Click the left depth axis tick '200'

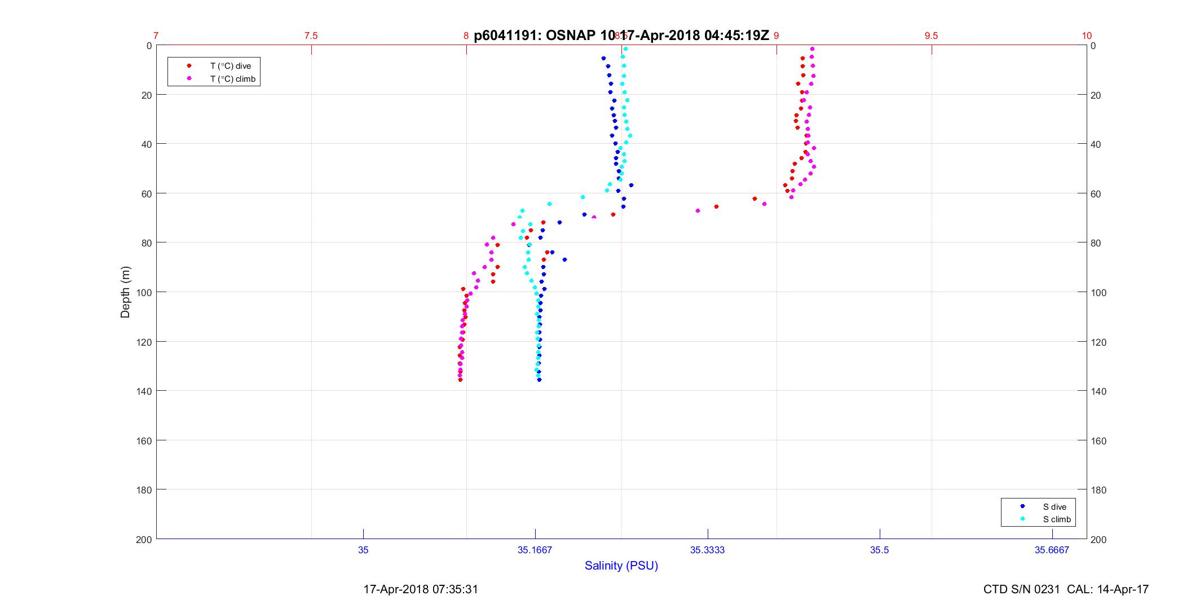tap(143, 539)
